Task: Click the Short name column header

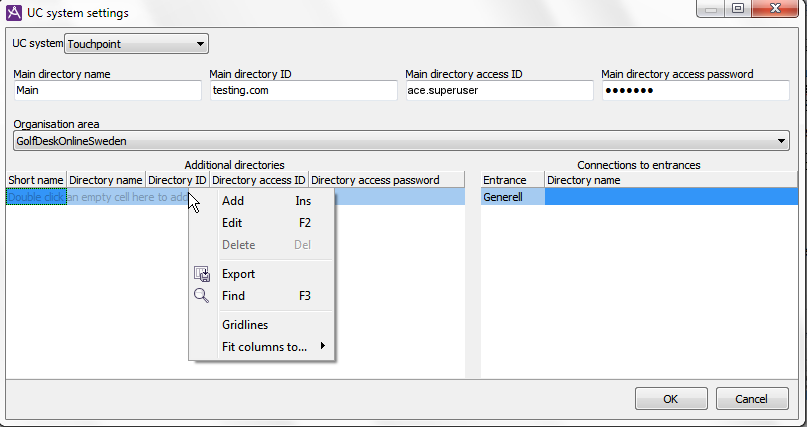Action: point(36,180)
